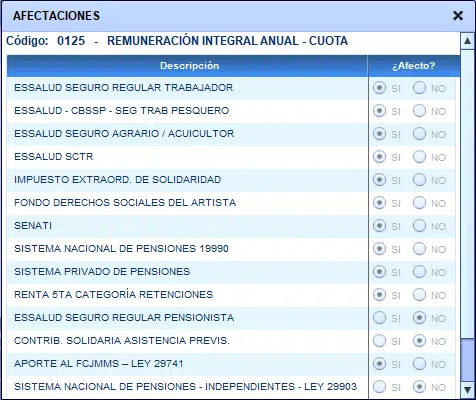
Task: Select SI for RENTA 5TA CATEGORÍA RETENCIONES
Action: [x=379, y=295]
